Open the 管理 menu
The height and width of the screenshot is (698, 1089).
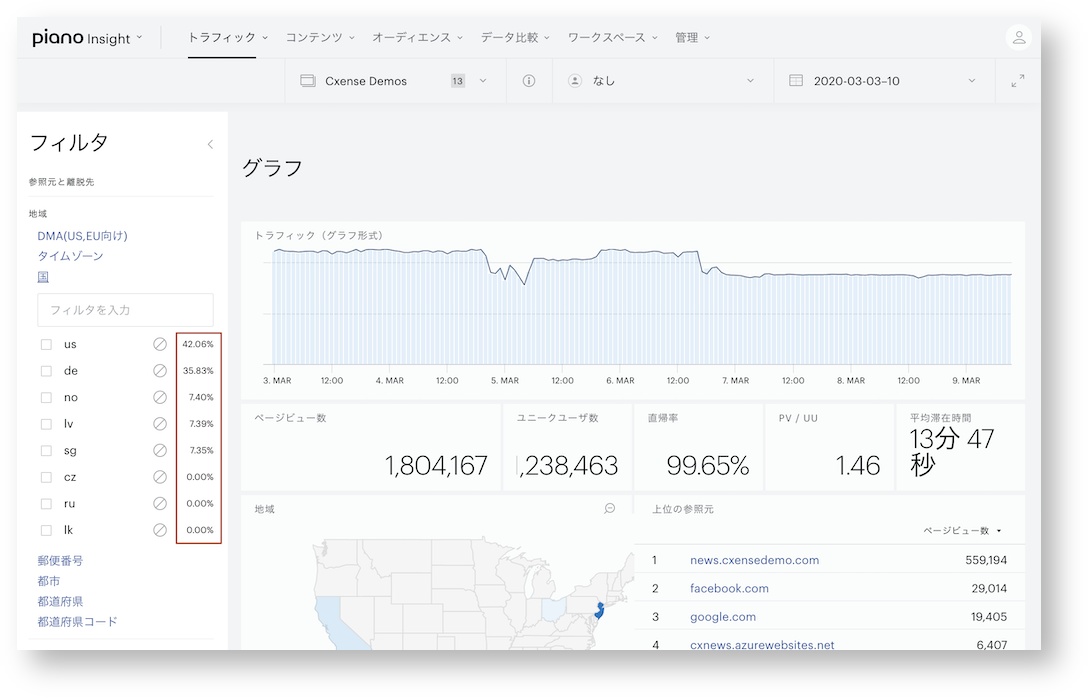pos(692,38)
